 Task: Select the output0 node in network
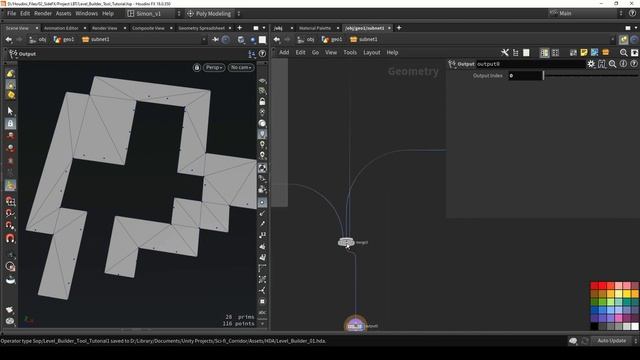click(x=355, y=326)
